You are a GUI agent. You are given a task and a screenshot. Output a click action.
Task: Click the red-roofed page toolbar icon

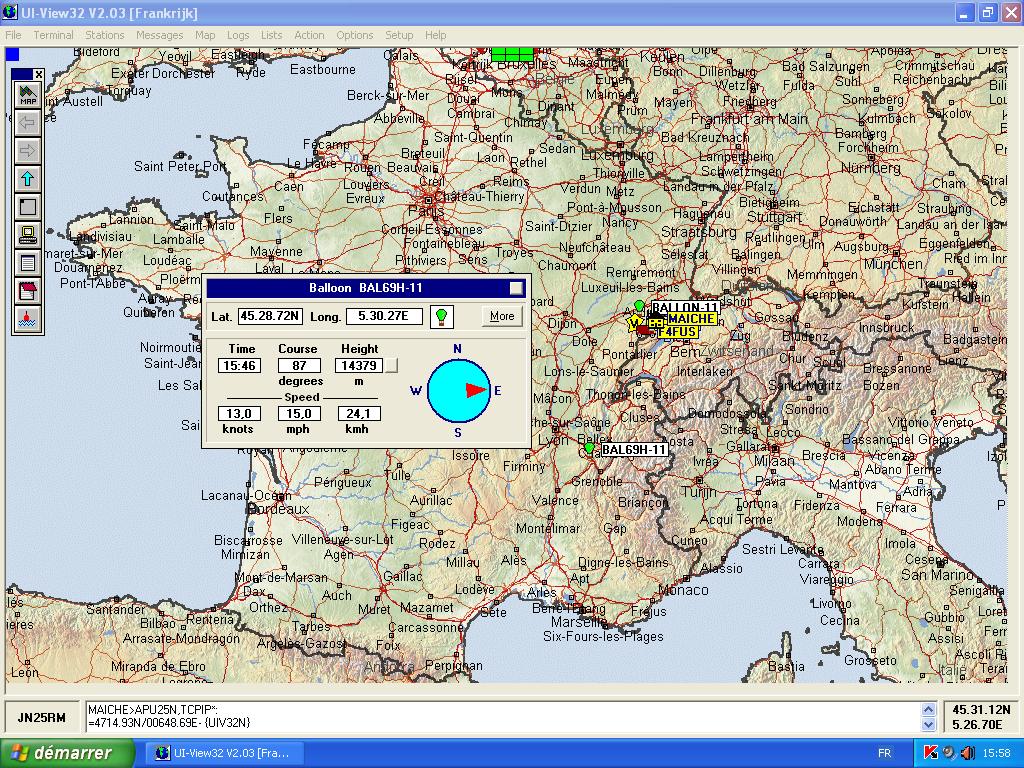[28, 292]
